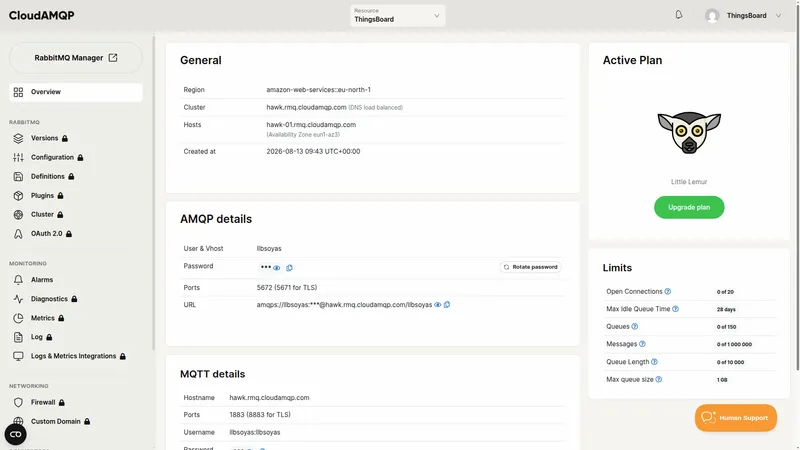Viewport: 800px width, 450px height.
Task: Click the Plugins cube icon
Action: [18, 195]
